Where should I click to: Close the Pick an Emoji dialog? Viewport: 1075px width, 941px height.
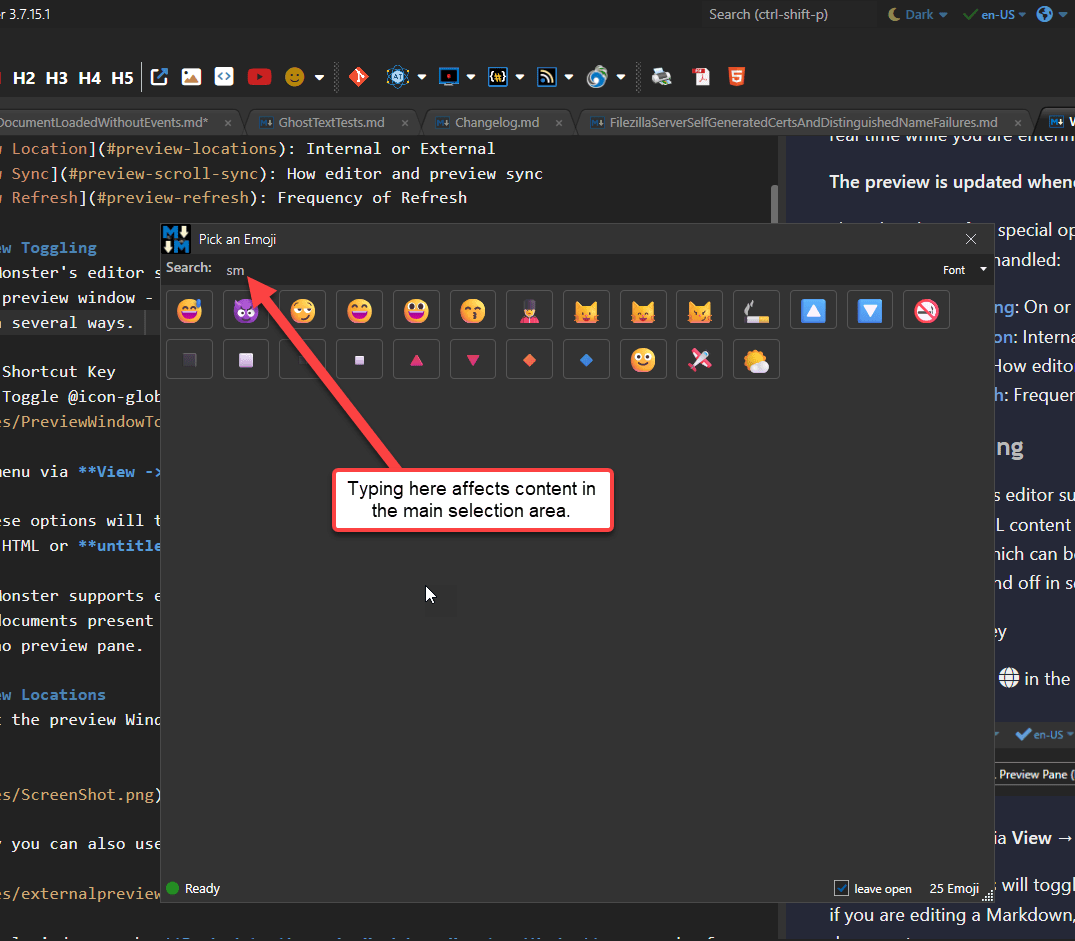971,239
